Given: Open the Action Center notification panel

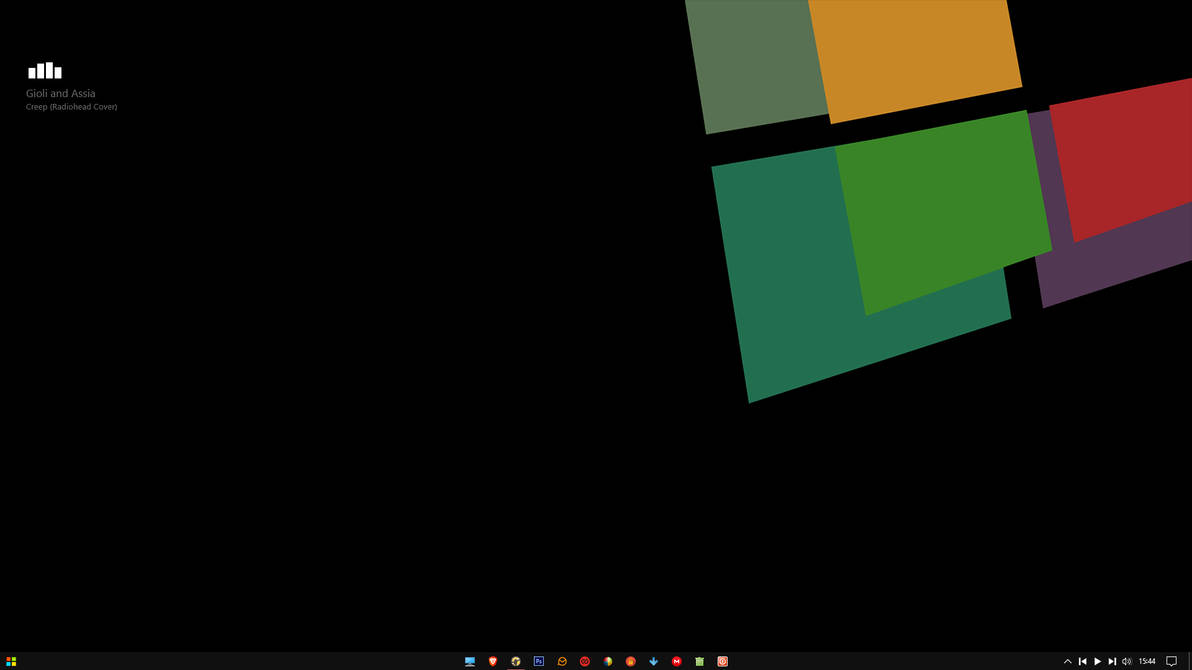Looking at the screenshot, I should (x=1171, y=661).
